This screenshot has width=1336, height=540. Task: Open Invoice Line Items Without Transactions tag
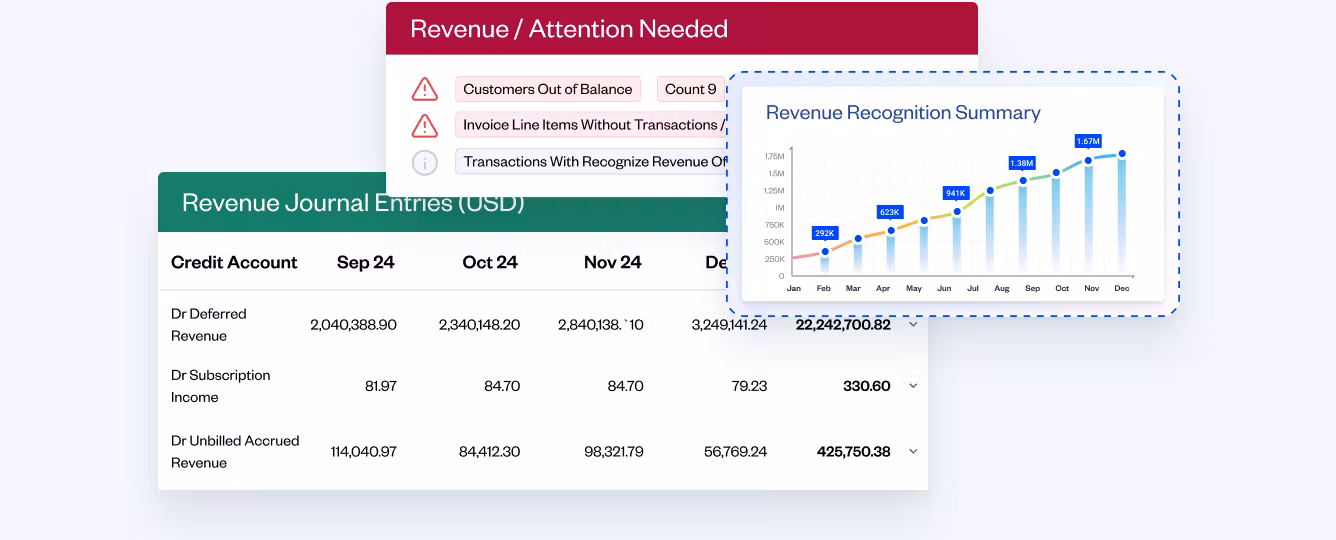[590, 125]
